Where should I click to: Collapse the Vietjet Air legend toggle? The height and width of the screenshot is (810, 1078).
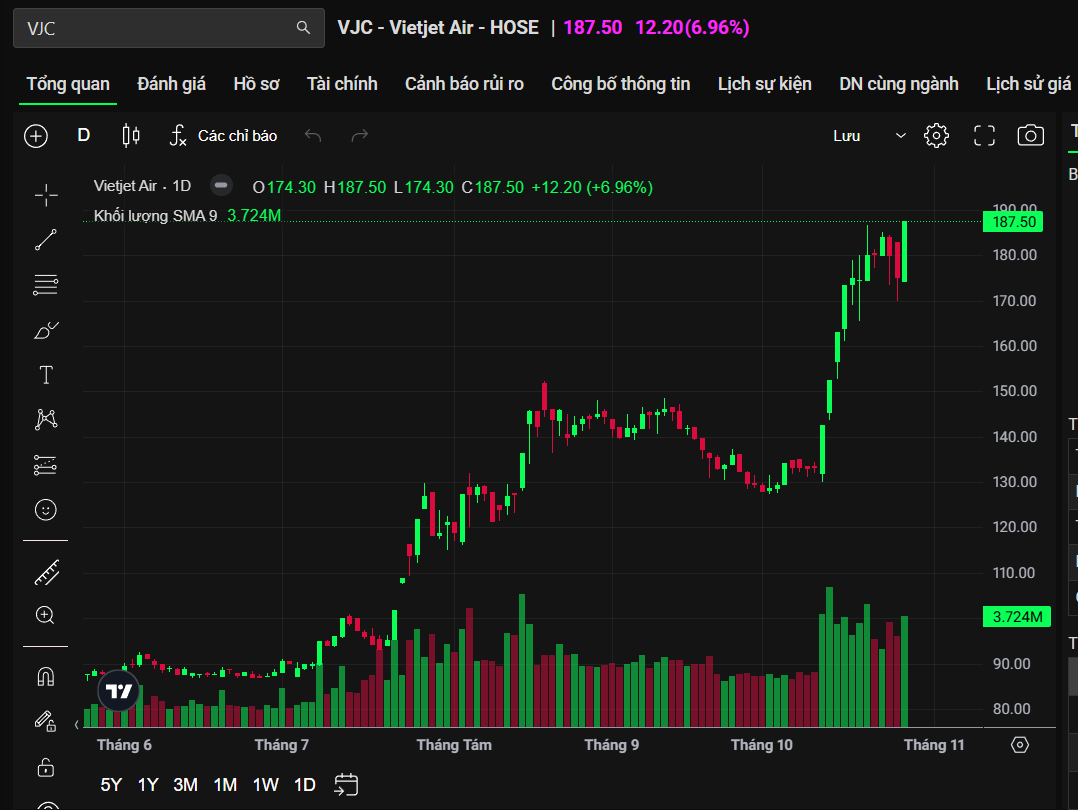click(x=222, y=186)
